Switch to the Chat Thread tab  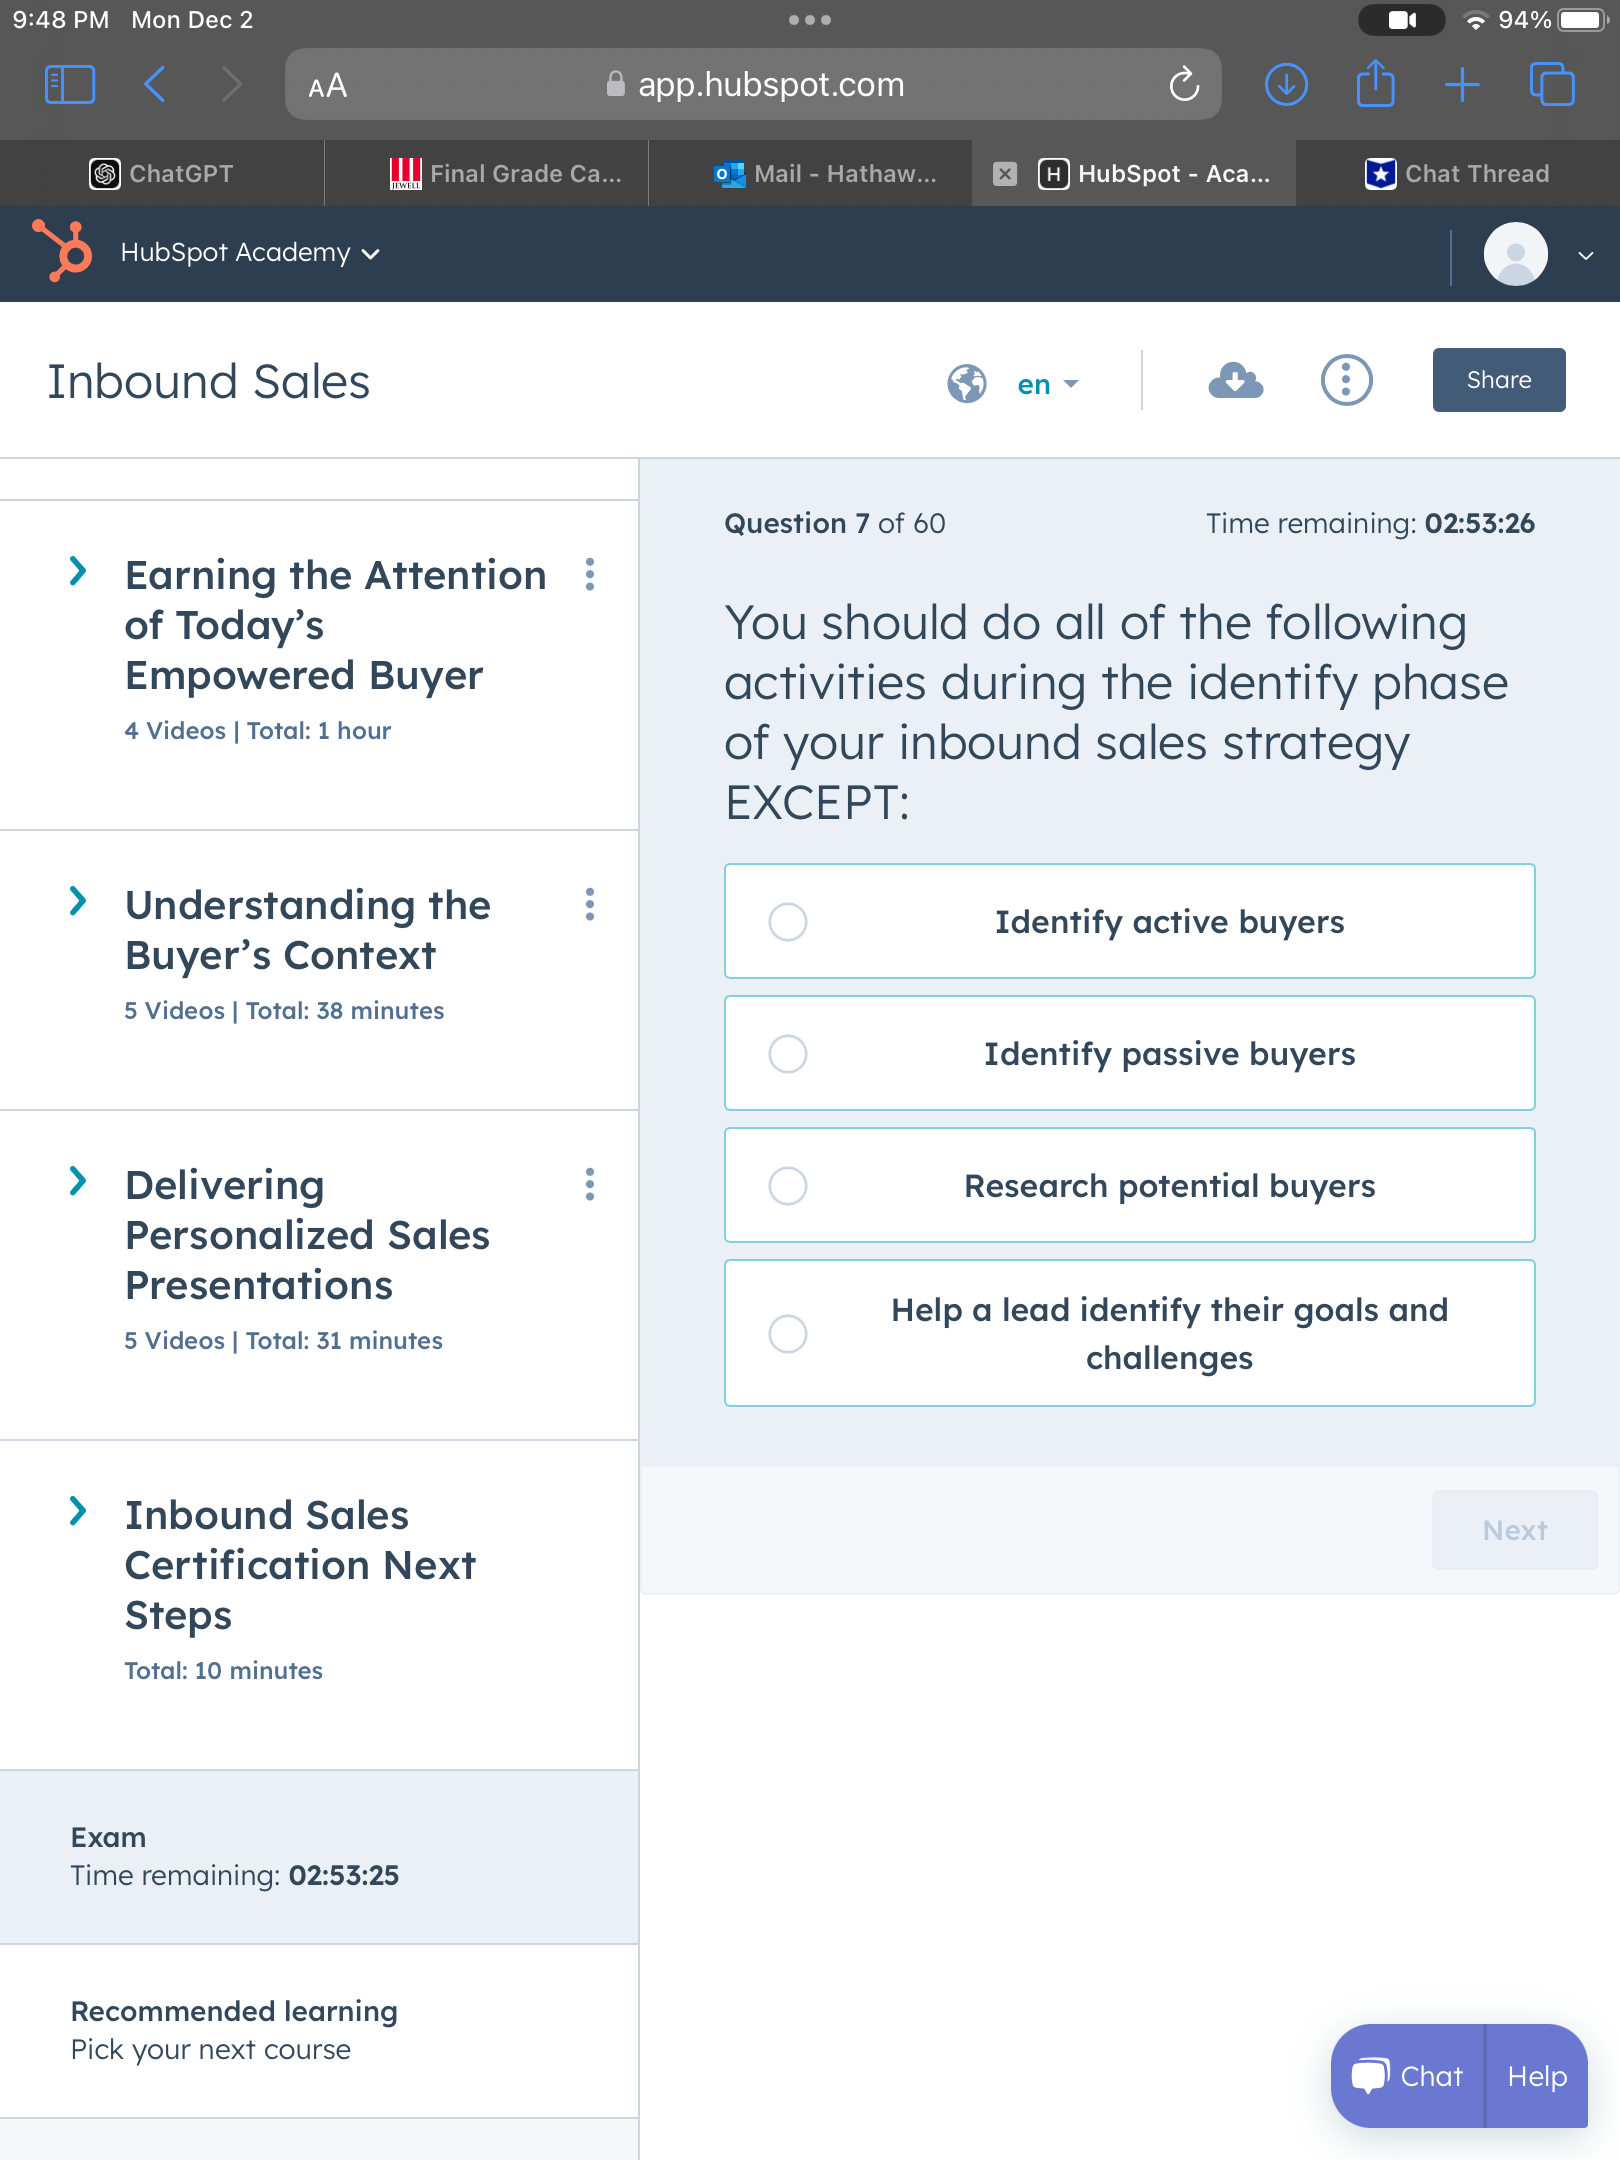[x=1458, y=173]
